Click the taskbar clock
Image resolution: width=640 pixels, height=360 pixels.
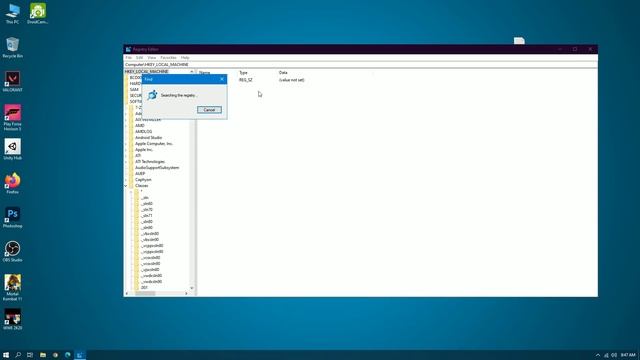tap(628, 355)
